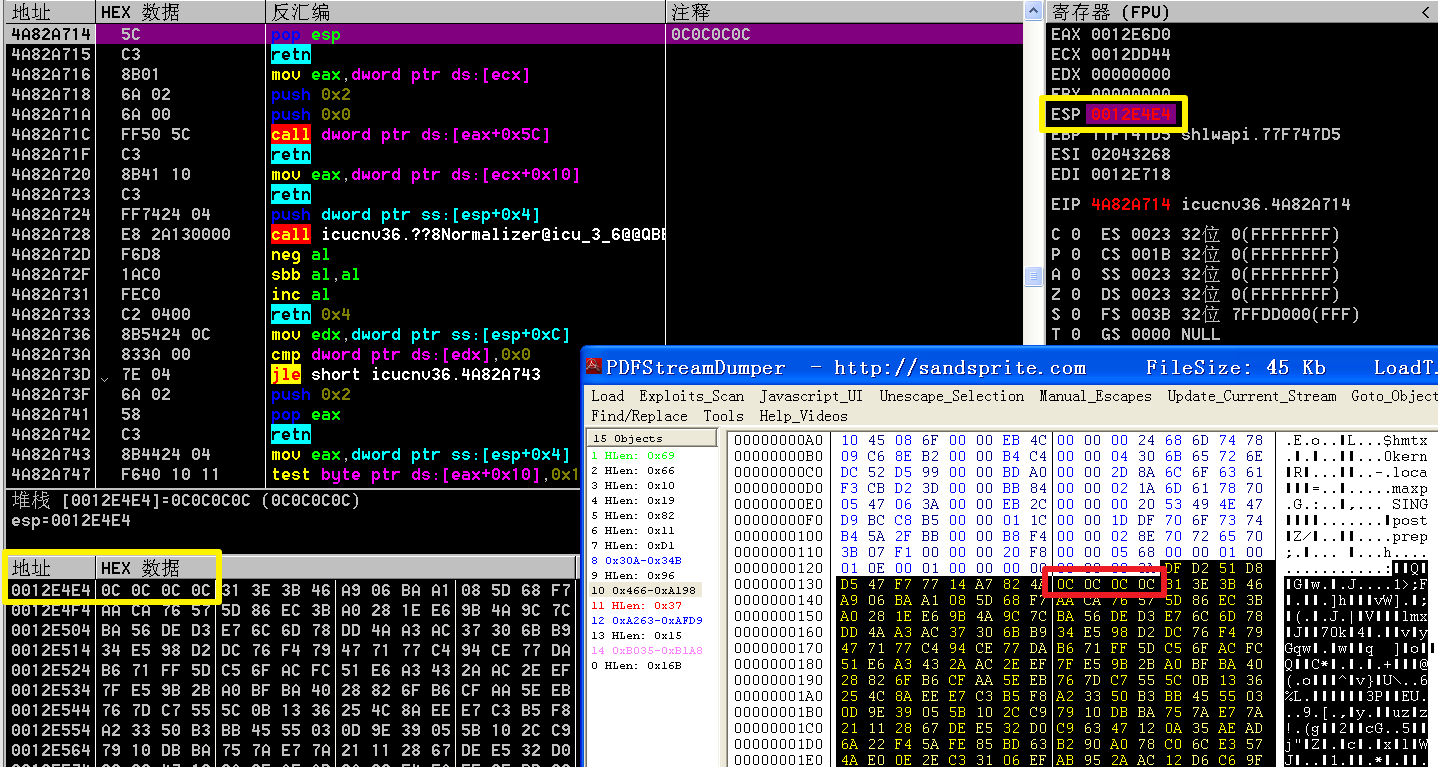This screenshot has height=767, width=1438.
Task: Select object 1 HLen: 0x69
Action: click(x=634, y=455)
